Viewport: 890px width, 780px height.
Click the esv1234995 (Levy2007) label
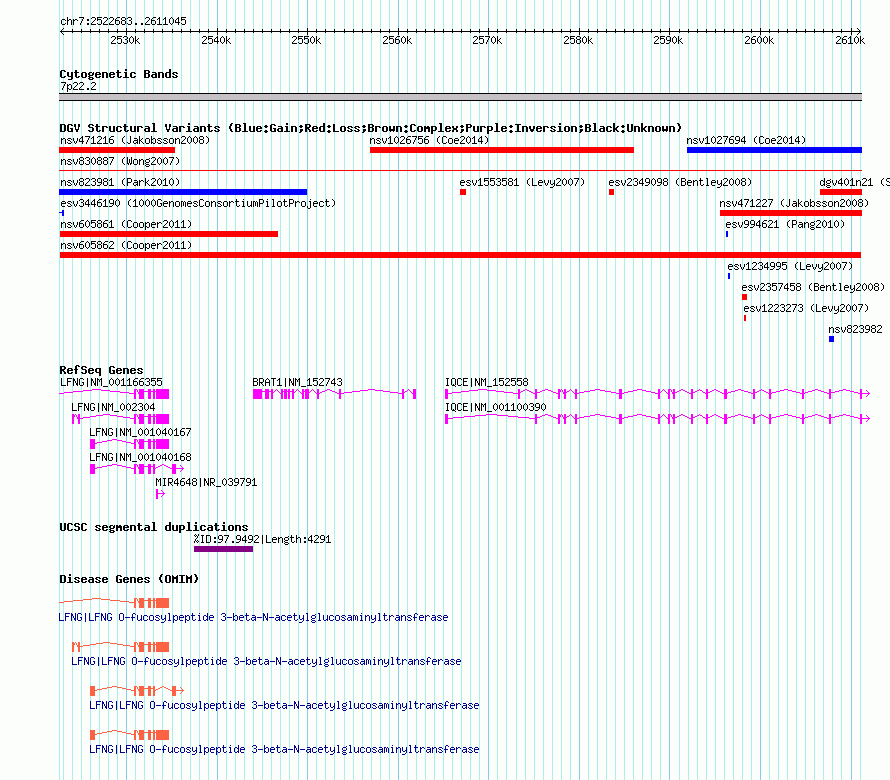pyautogui.click(x=790, y=266)
